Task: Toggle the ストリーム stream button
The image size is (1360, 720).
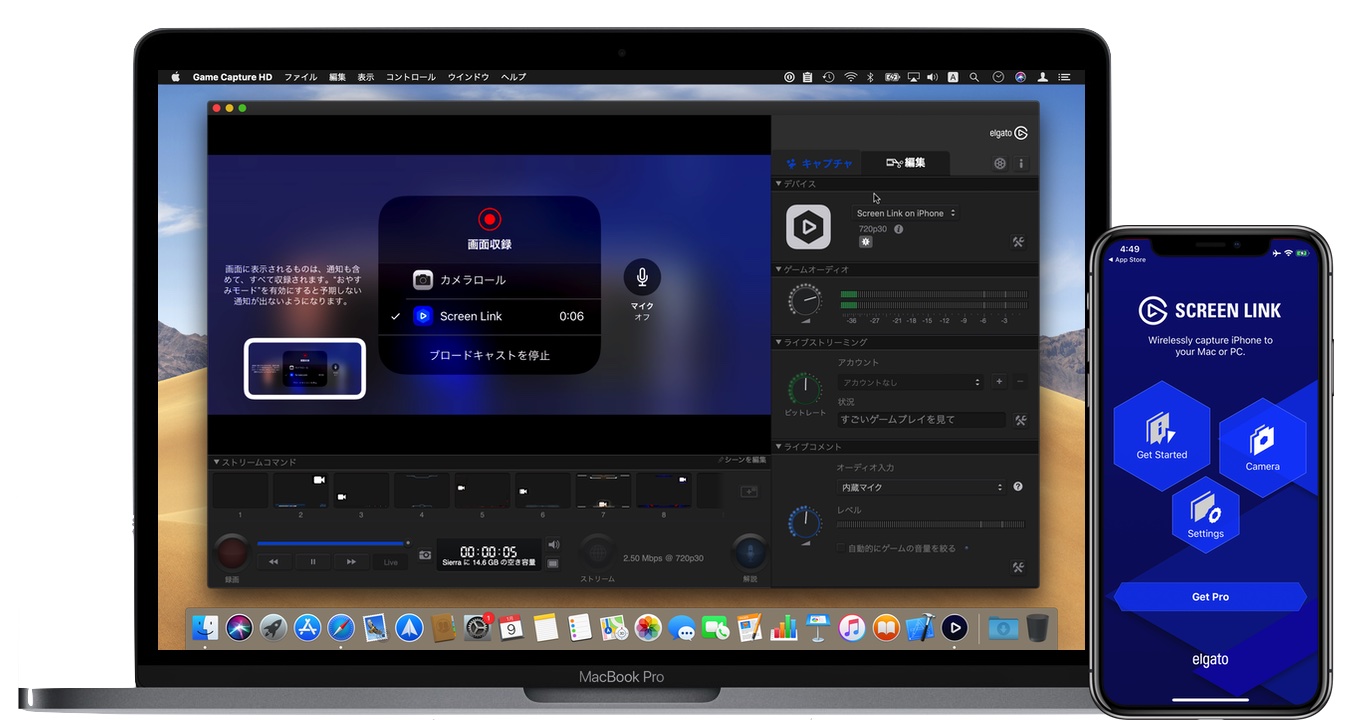Action: click(597, 553)
